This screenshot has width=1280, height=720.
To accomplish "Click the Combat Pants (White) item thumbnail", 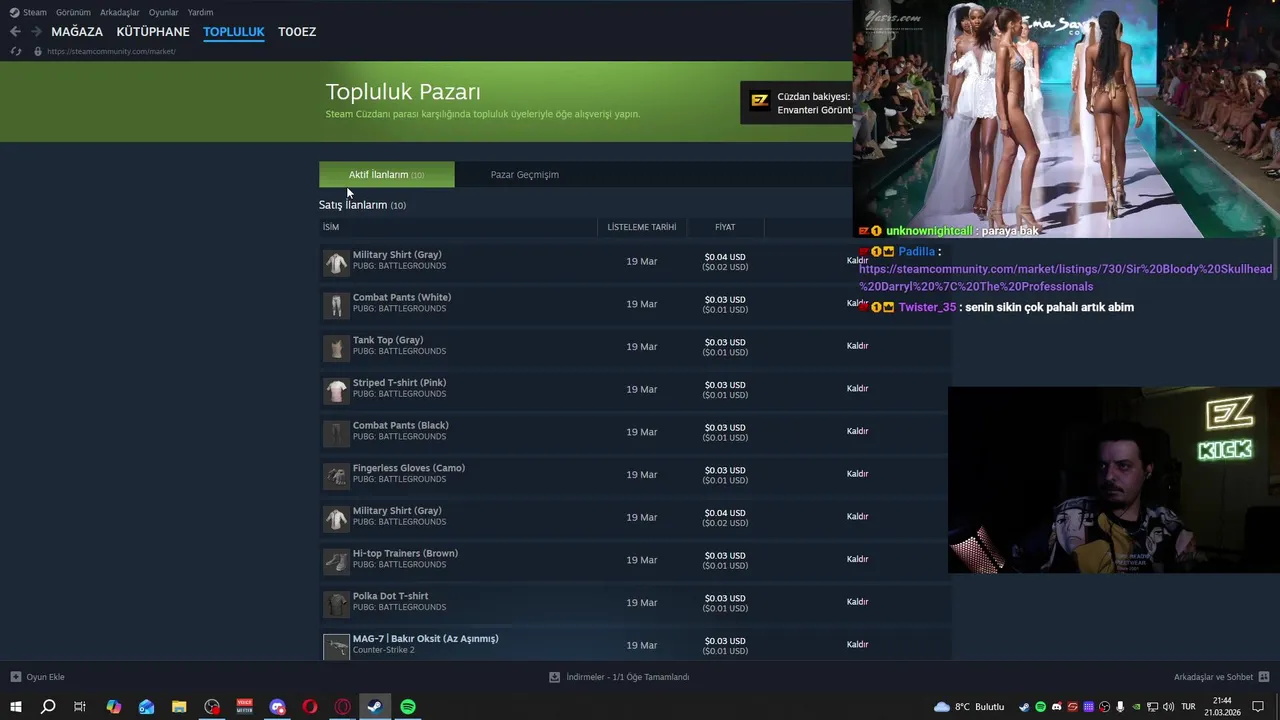I will [336, 304].
